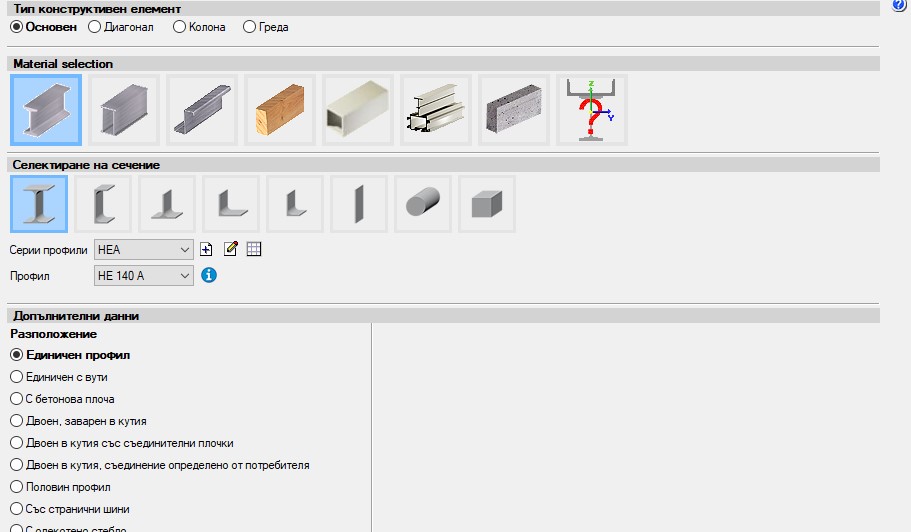Select the I-section shape icon
Viewport: 911px width, 532px height.
coord(39,204)
